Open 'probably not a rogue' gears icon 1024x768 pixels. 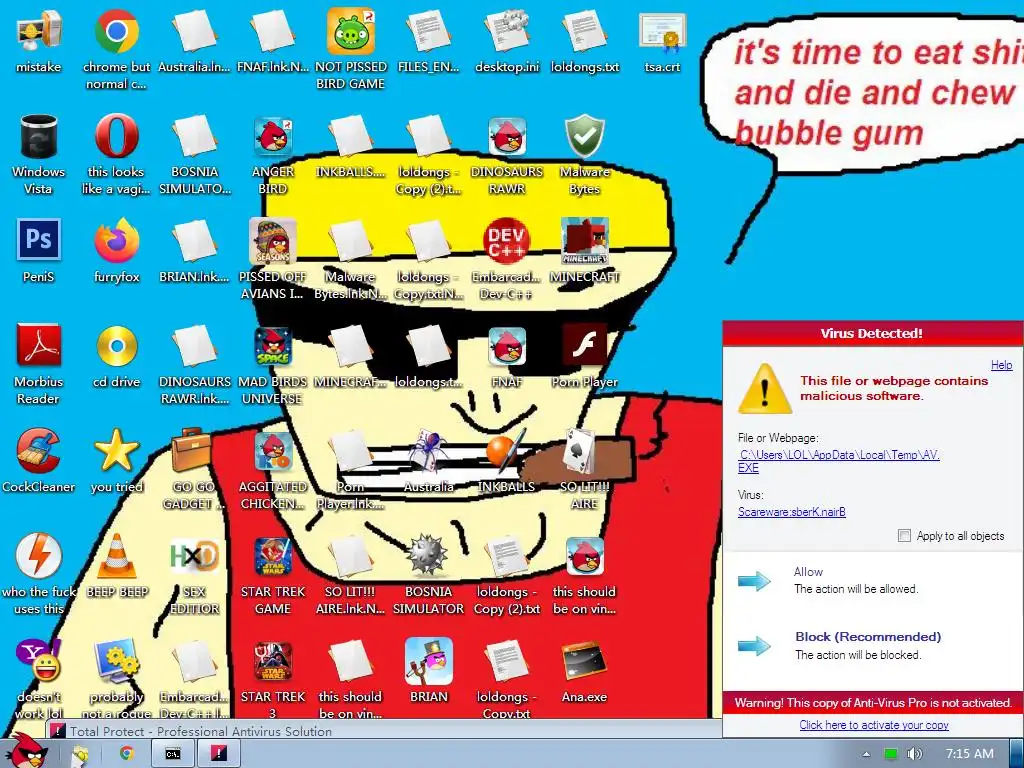[x=116, y=661]
